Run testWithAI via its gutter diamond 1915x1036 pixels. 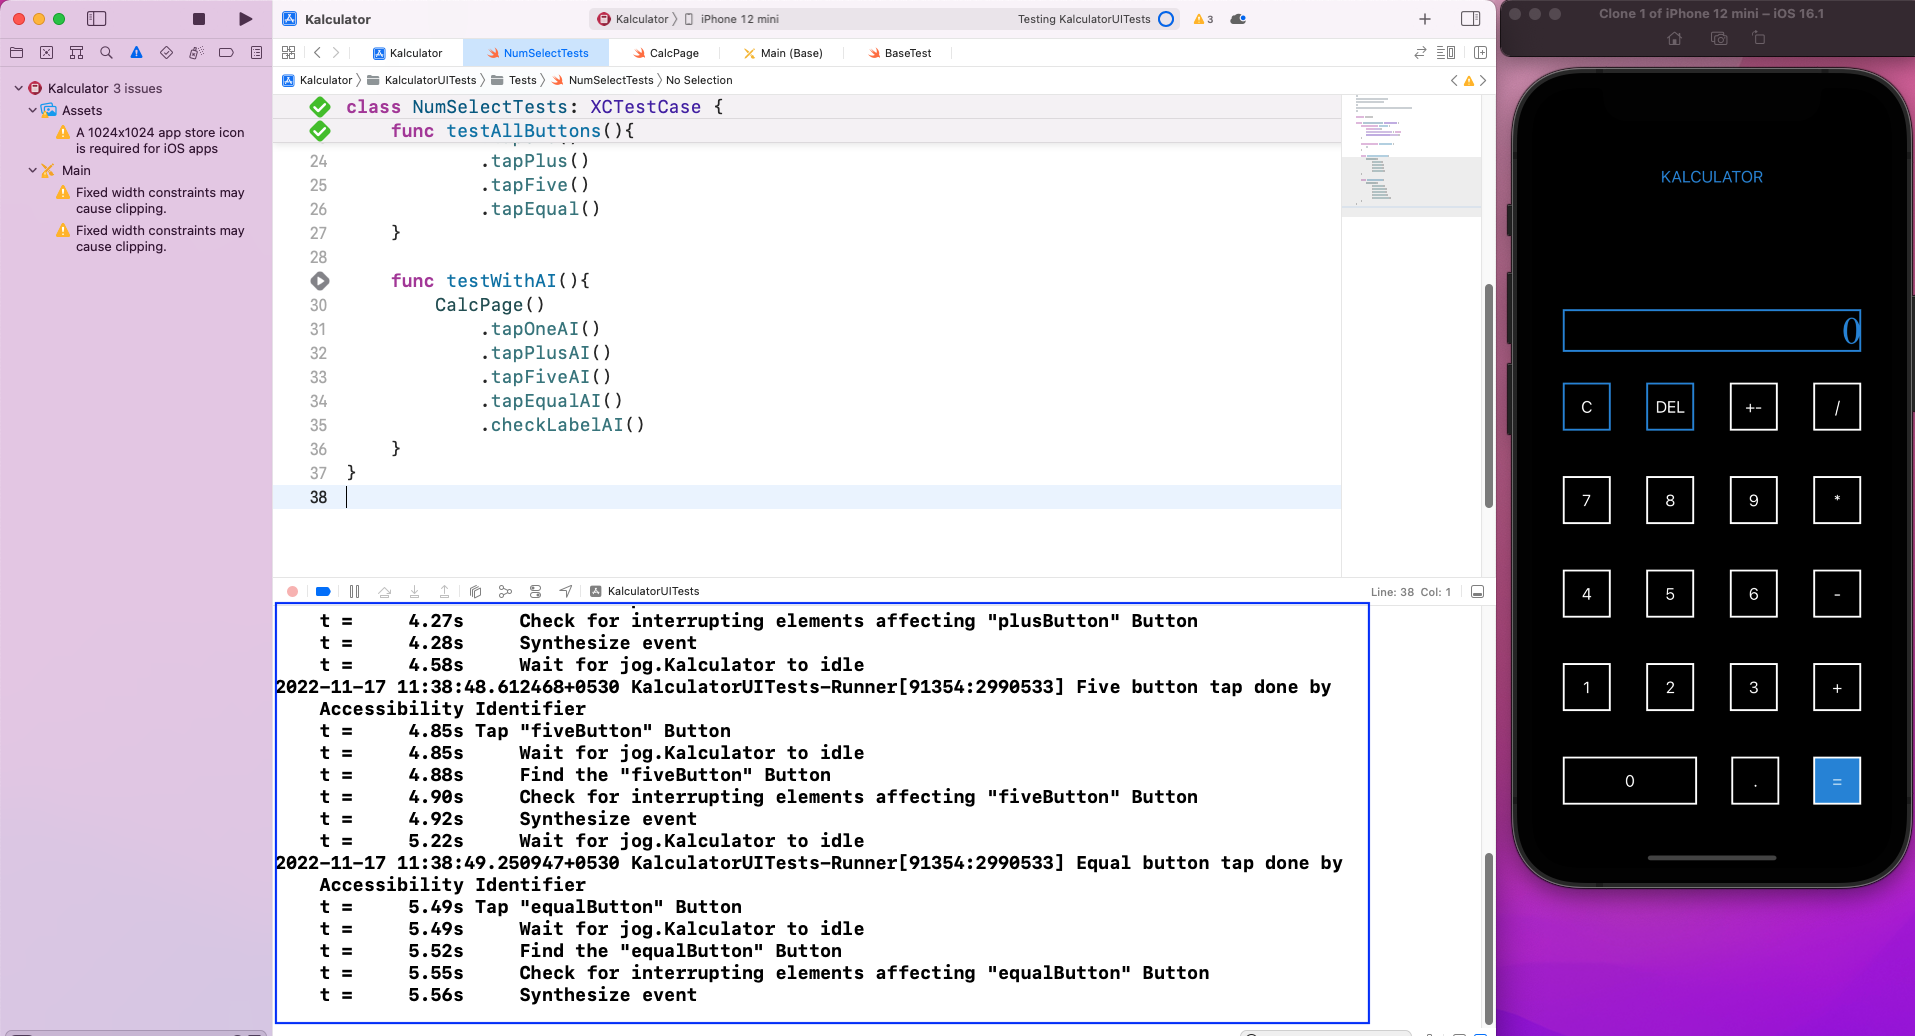pyautogui.click(x=320, y=281)
